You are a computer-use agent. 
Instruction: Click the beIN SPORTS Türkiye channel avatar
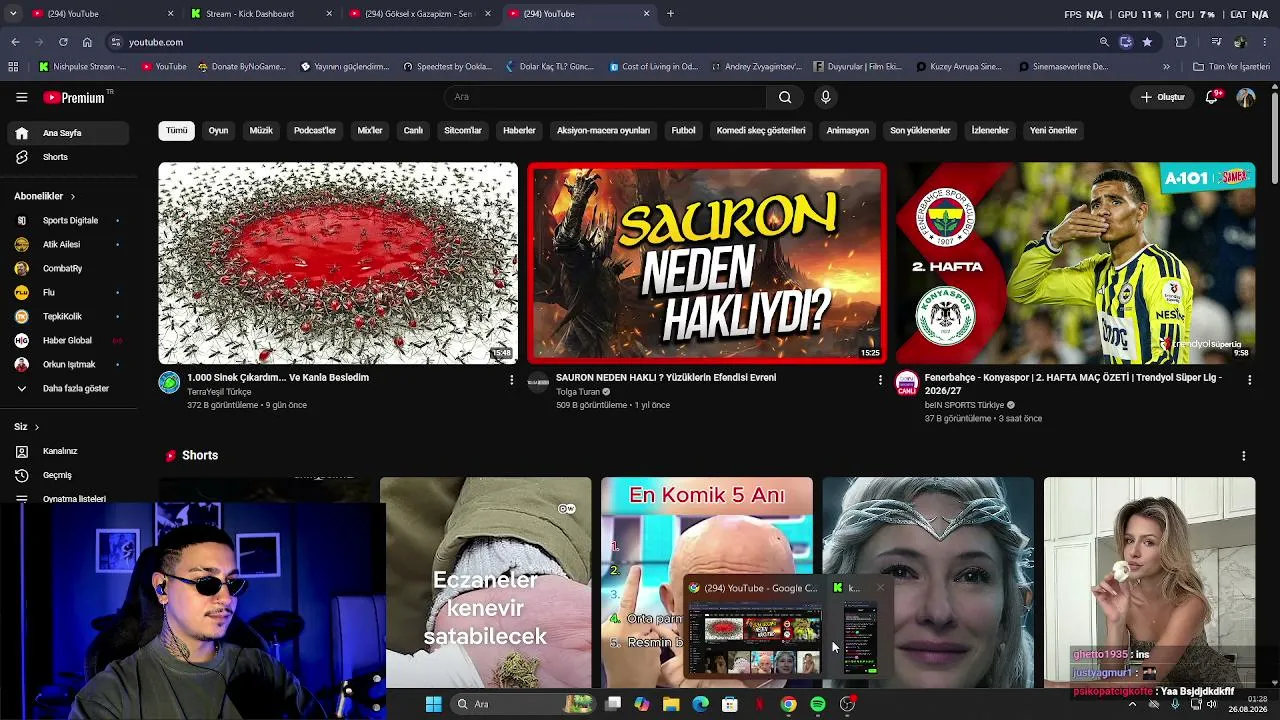907,382
